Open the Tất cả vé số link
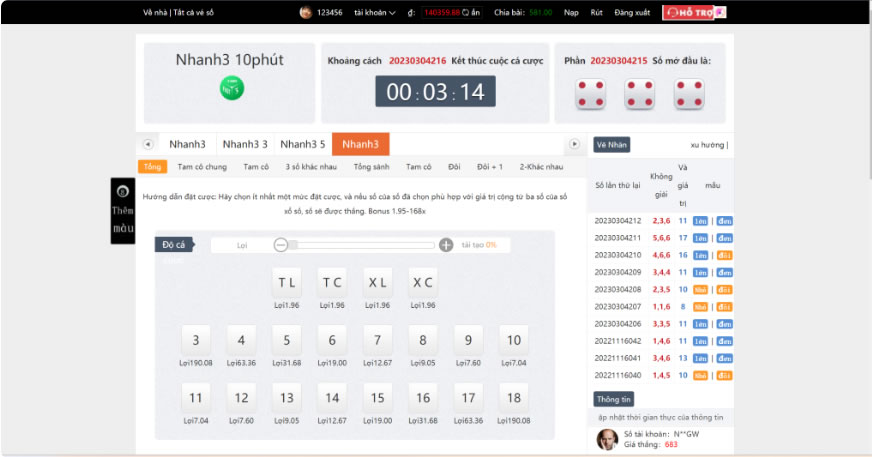Screen dimensions: 872x457 click(193, 12)
